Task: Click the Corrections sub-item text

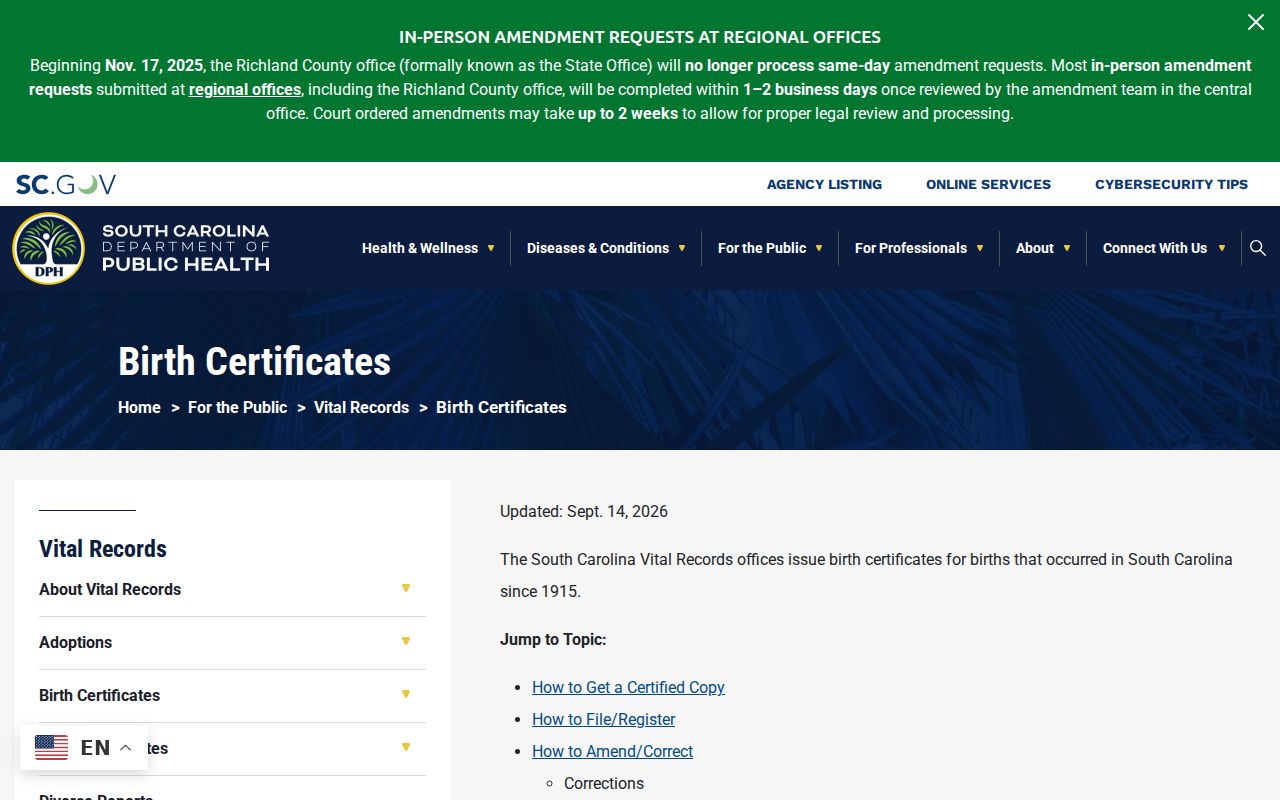Action: [x=604, y=783]
